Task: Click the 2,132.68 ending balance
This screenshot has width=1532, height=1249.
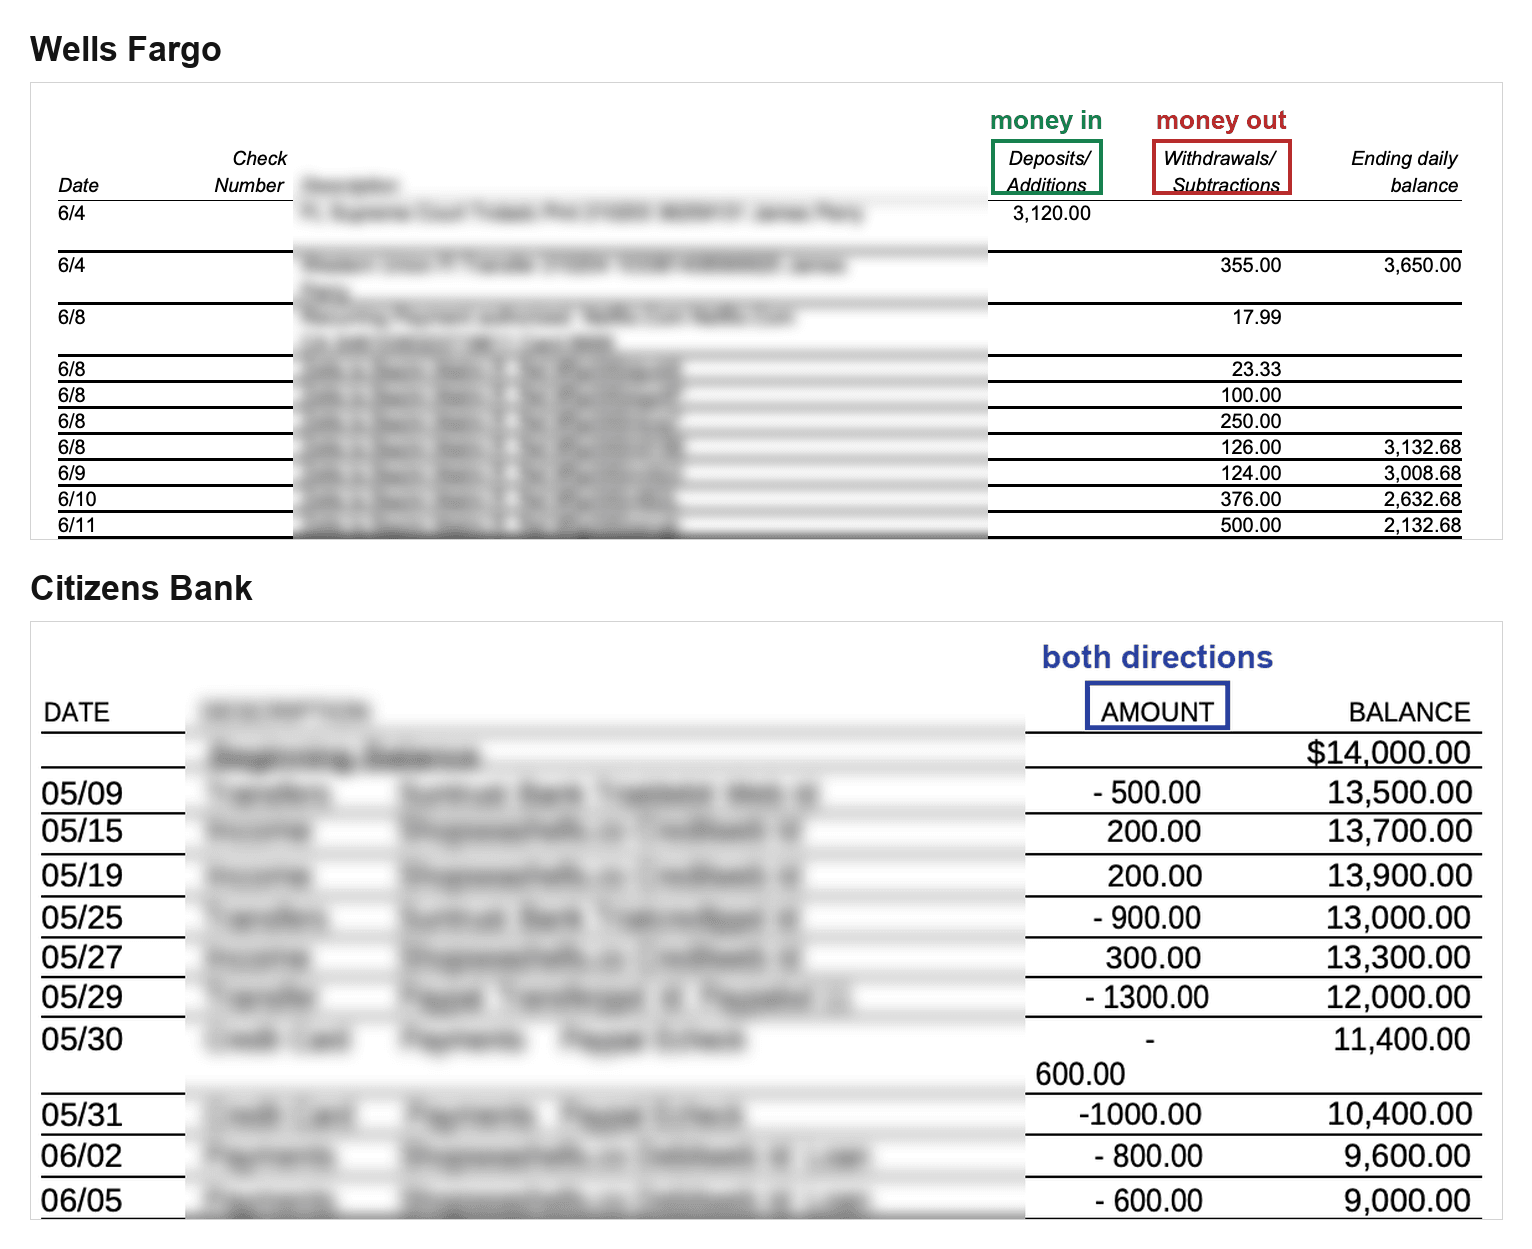Action: [x=1422, y=525]
